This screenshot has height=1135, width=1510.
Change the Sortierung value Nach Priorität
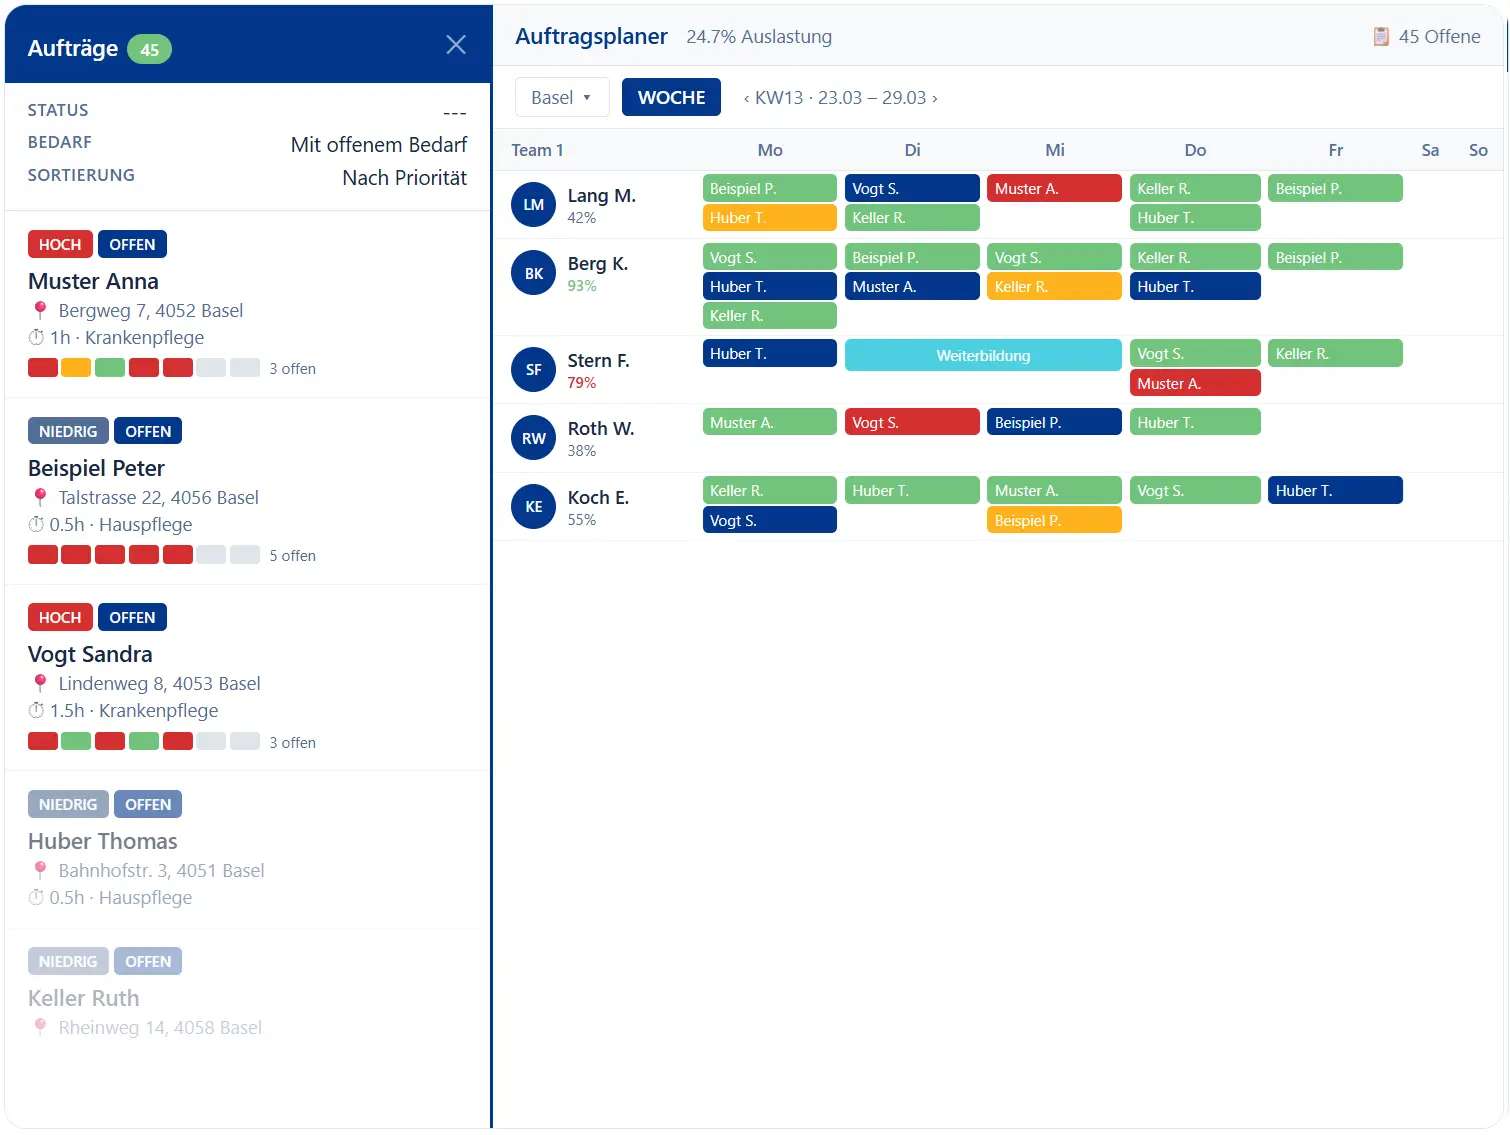[x=404, y=178]
